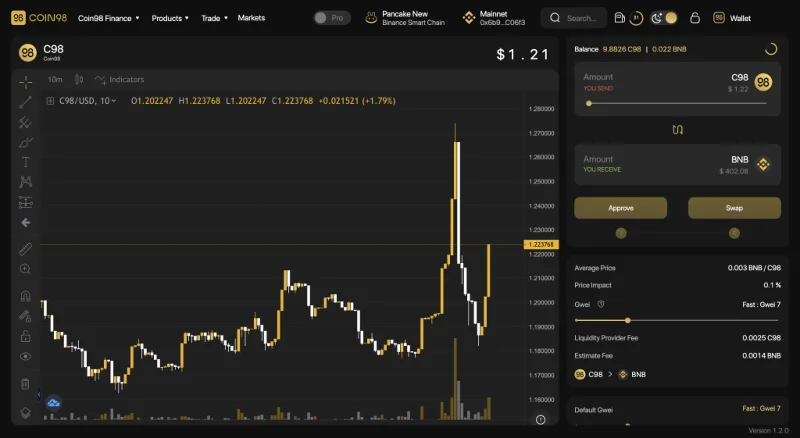This screenshot has height=438, width=800.
Task: Click the C98 token in swap route
Action: point(589,374)
